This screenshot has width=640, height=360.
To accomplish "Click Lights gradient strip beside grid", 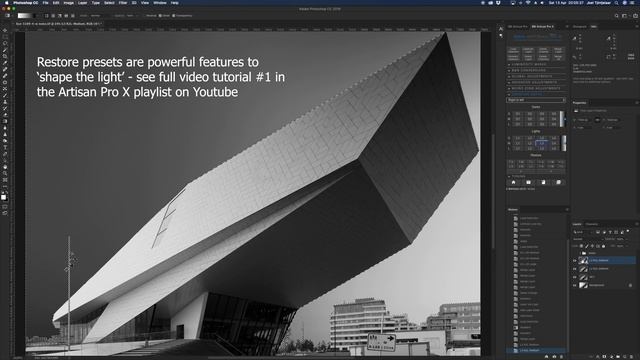I will click(x=564, y=143).
